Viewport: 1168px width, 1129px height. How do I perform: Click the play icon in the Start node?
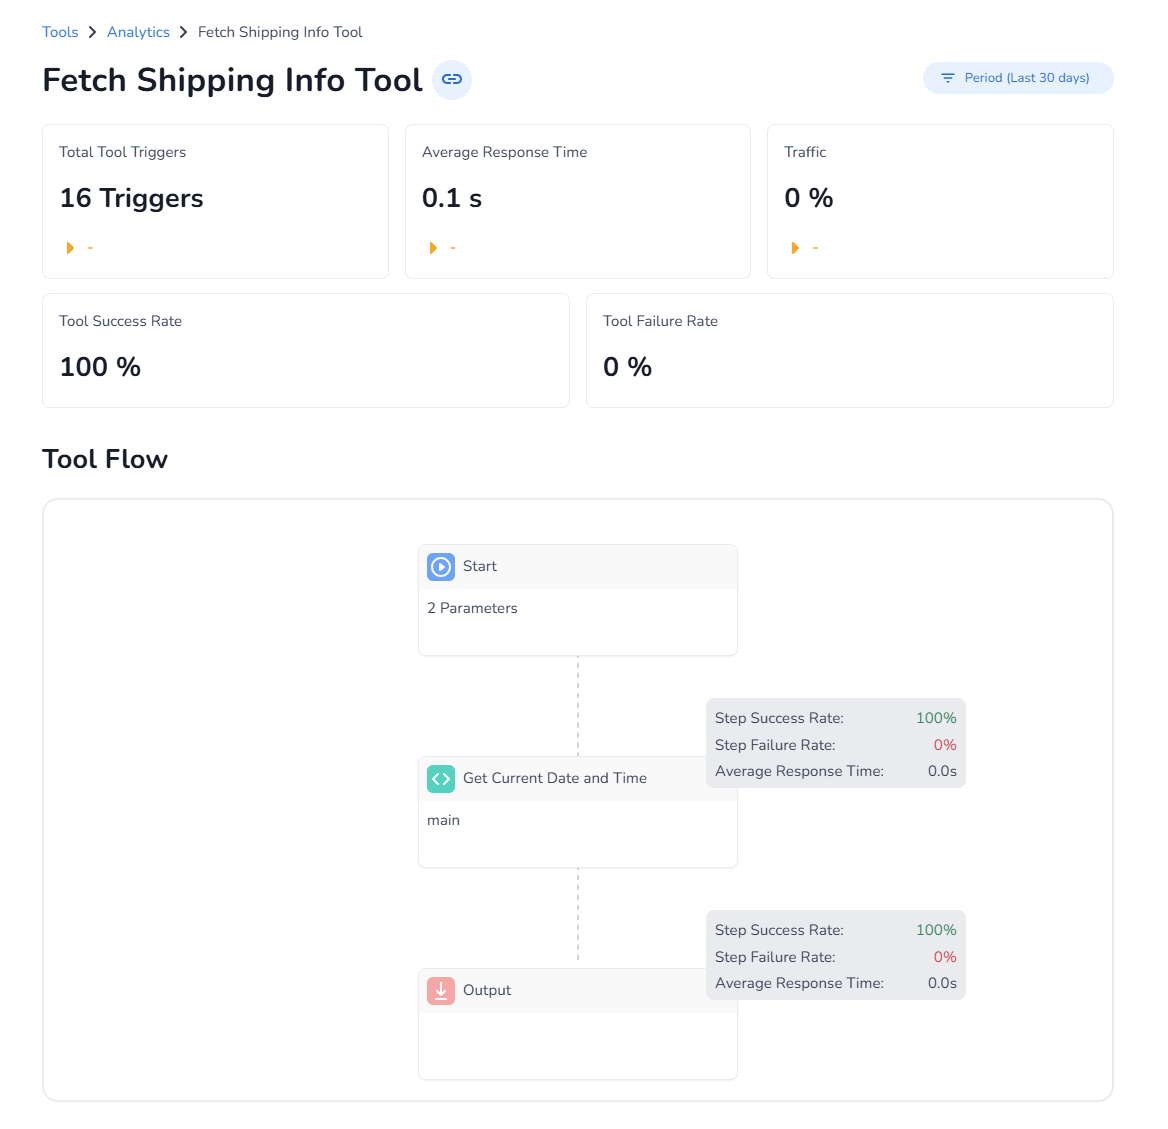441,567
